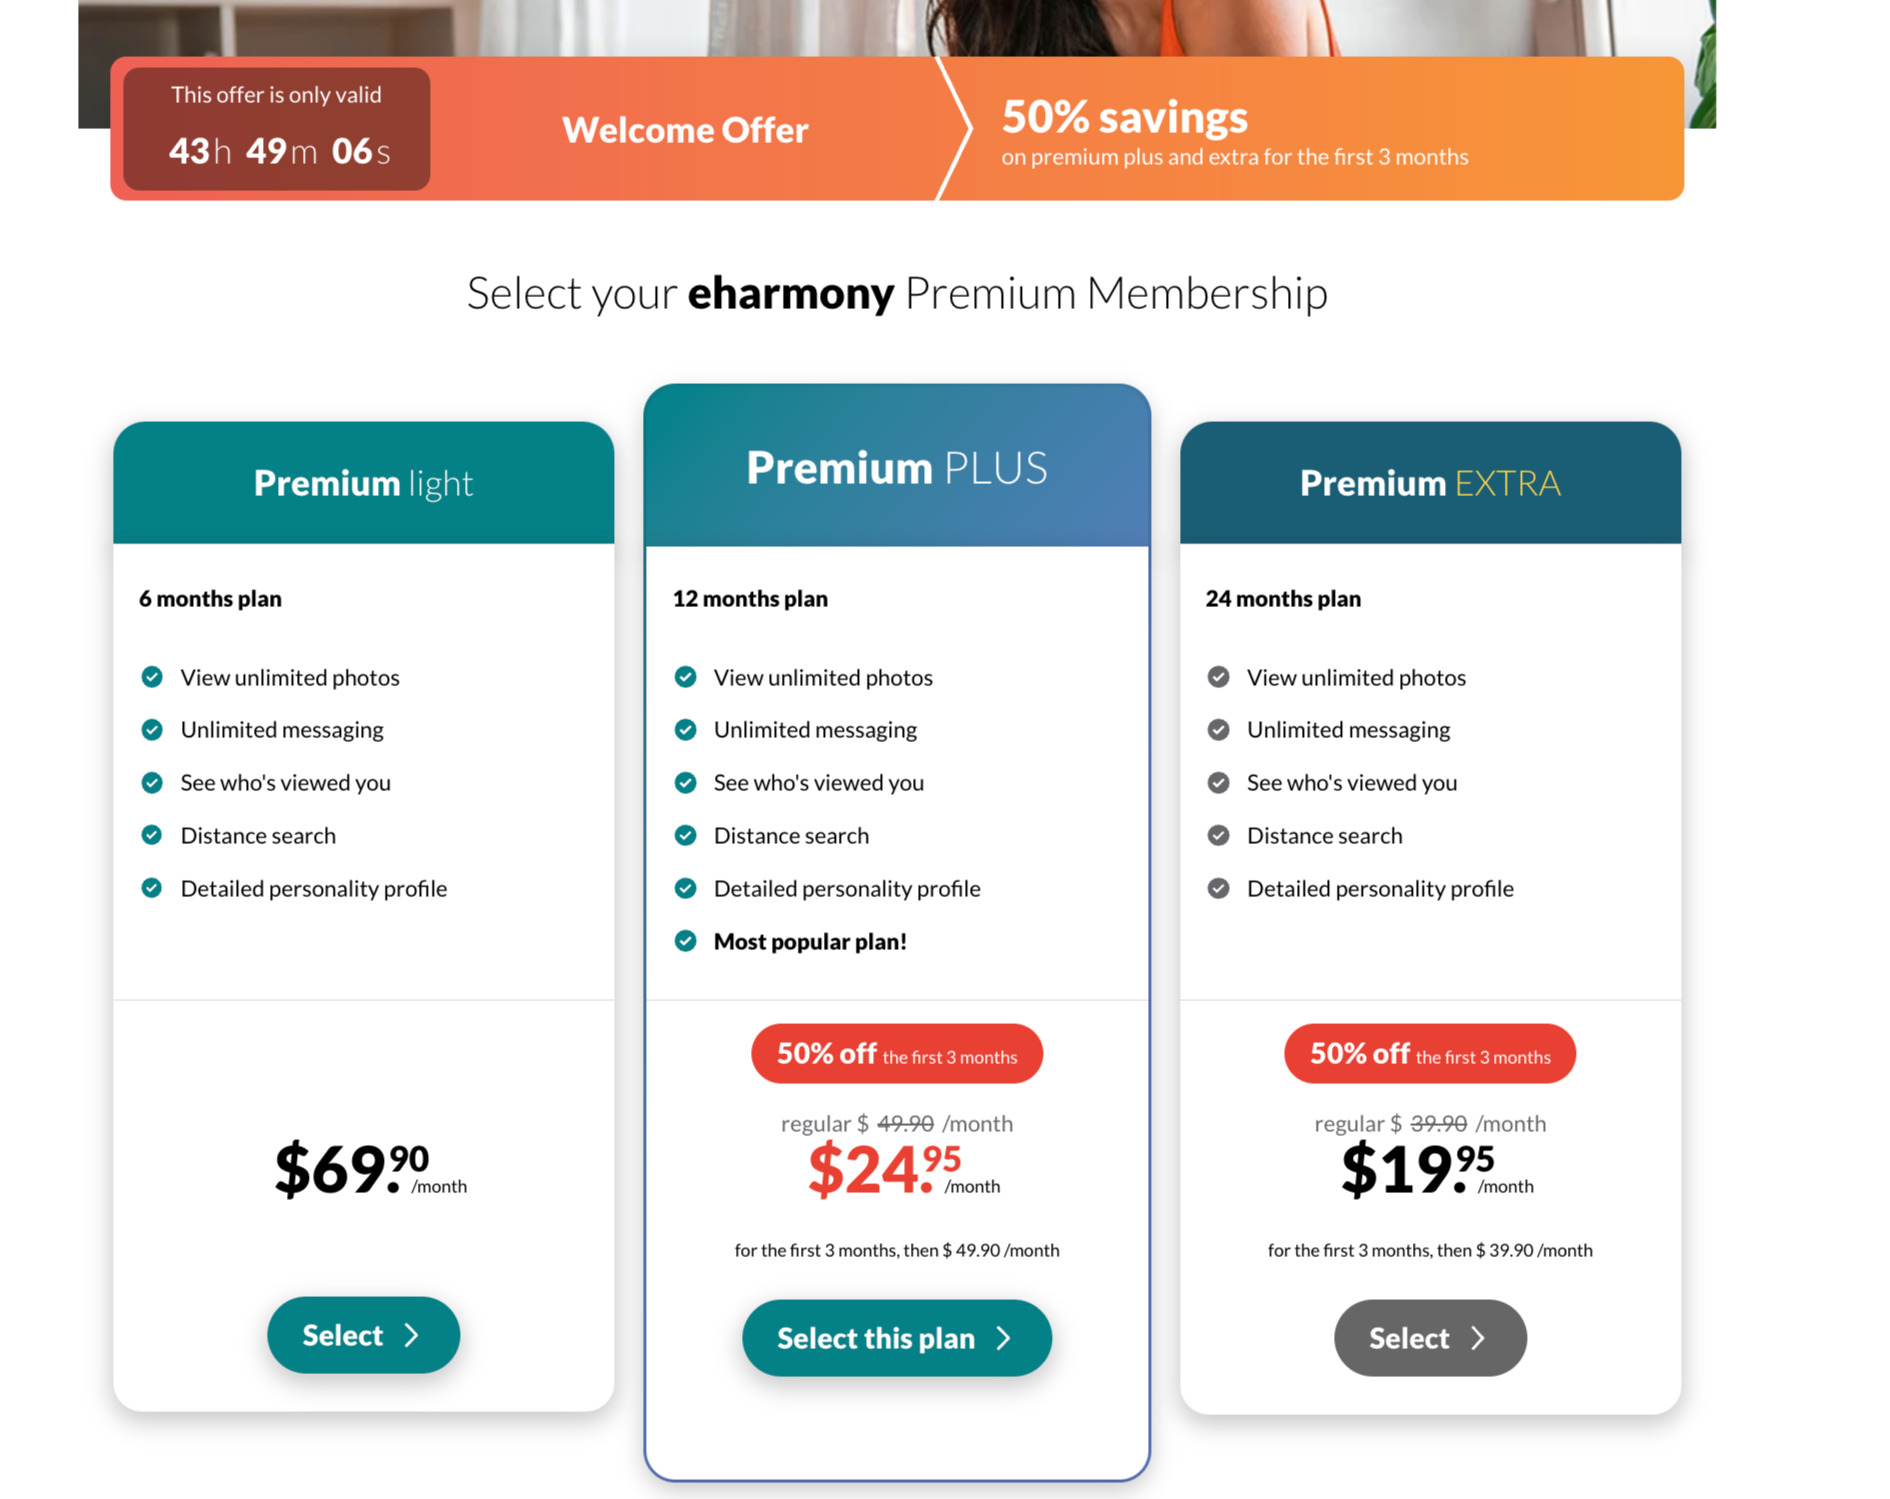This screenshot has width=1890, height=1499.
Task: Click the Distance search checkmark in Premium light column
Action: tap(152, 835)
